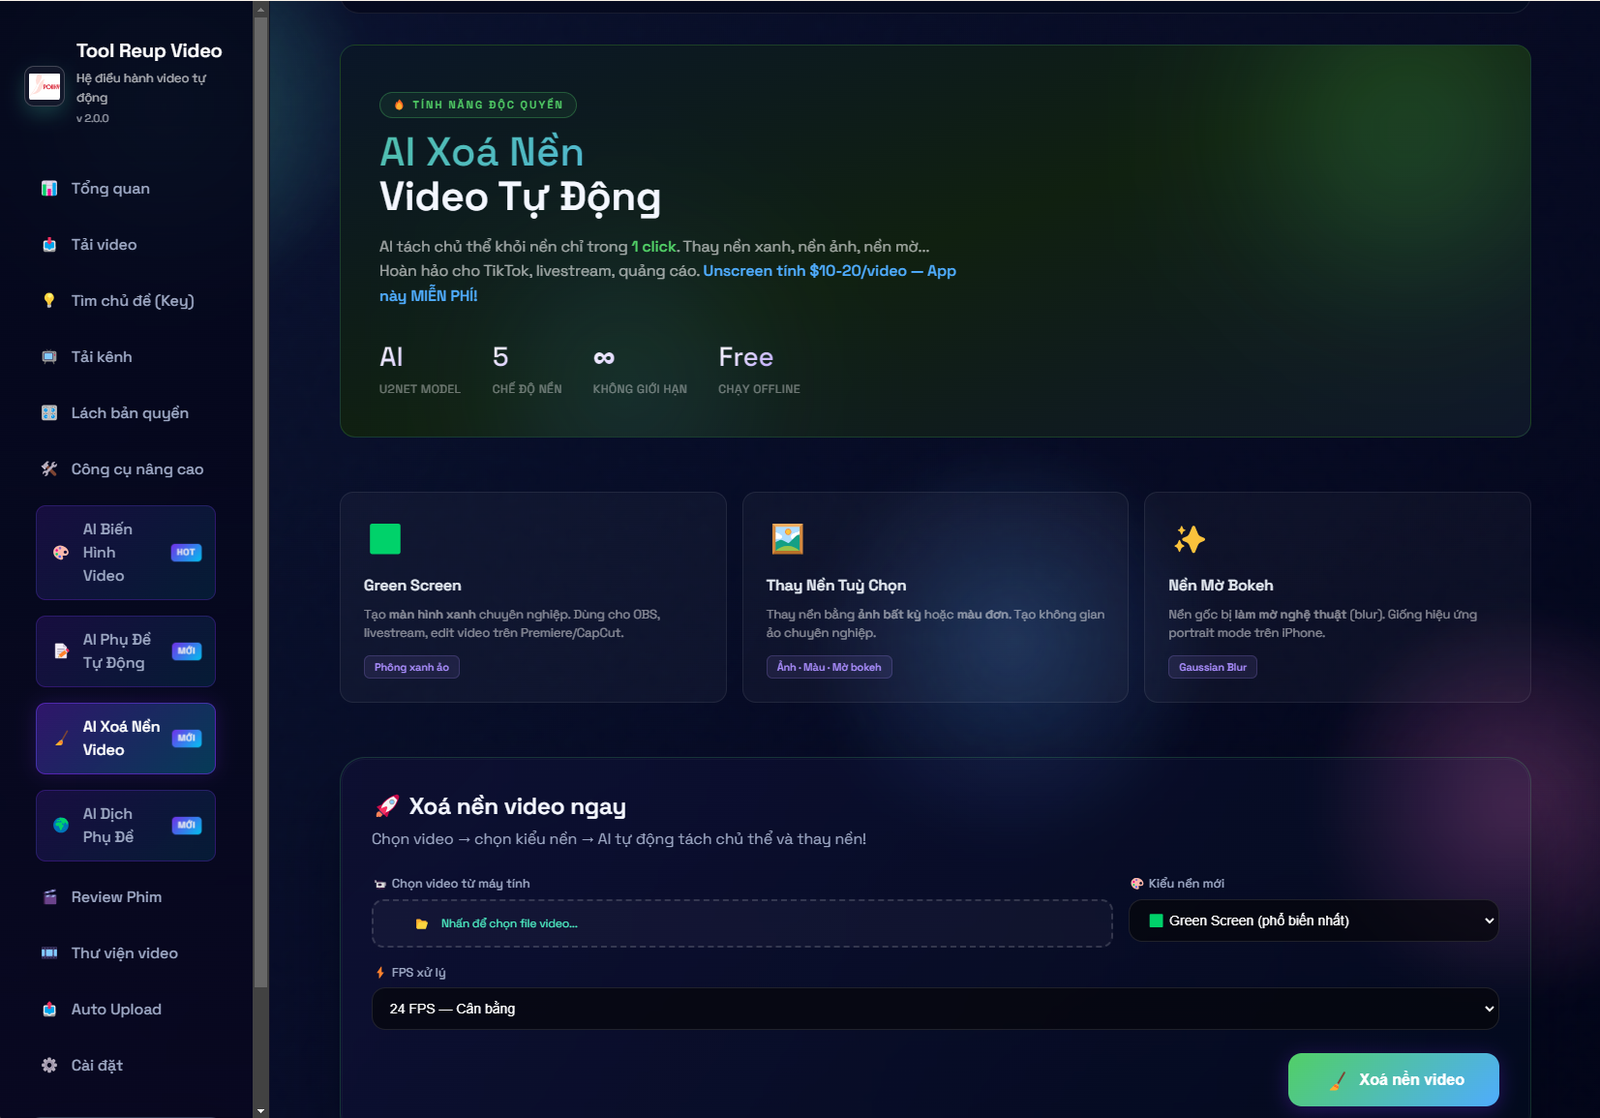This screenshot has width=1600, height=1118.
Task: Click the Tool Reup Video app logo
Action: (45, 87)
